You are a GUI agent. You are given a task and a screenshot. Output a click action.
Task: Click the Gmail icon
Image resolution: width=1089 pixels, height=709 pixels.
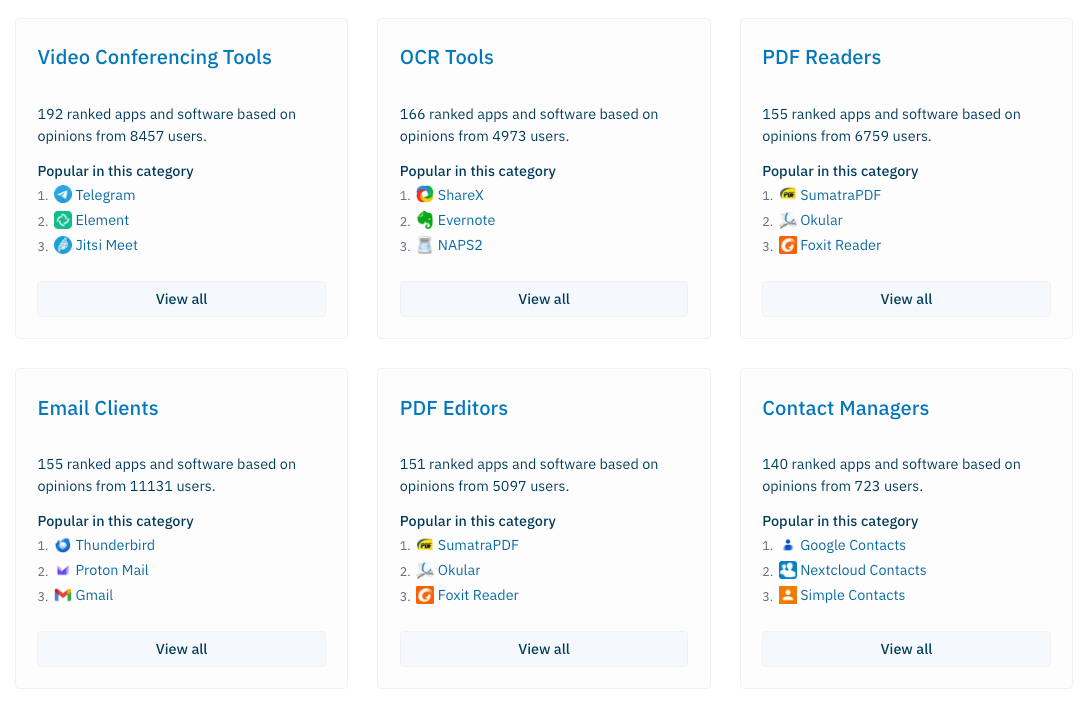click(63, 595)
